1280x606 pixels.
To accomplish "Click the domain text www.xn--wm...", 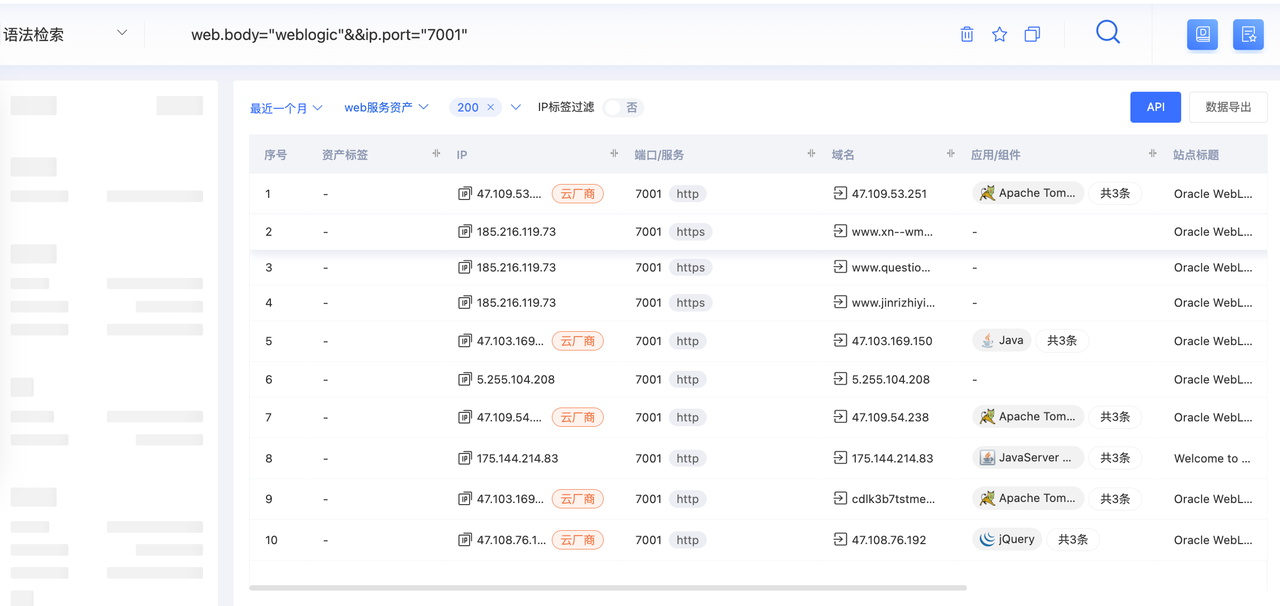I will pos(892,232).
